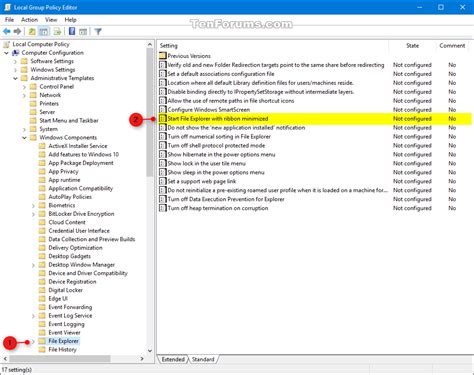The height and width of the screenshot is (375, 474).
Task: Click tree horizontal scrollbar right arrow
Action: coord(142,359)
